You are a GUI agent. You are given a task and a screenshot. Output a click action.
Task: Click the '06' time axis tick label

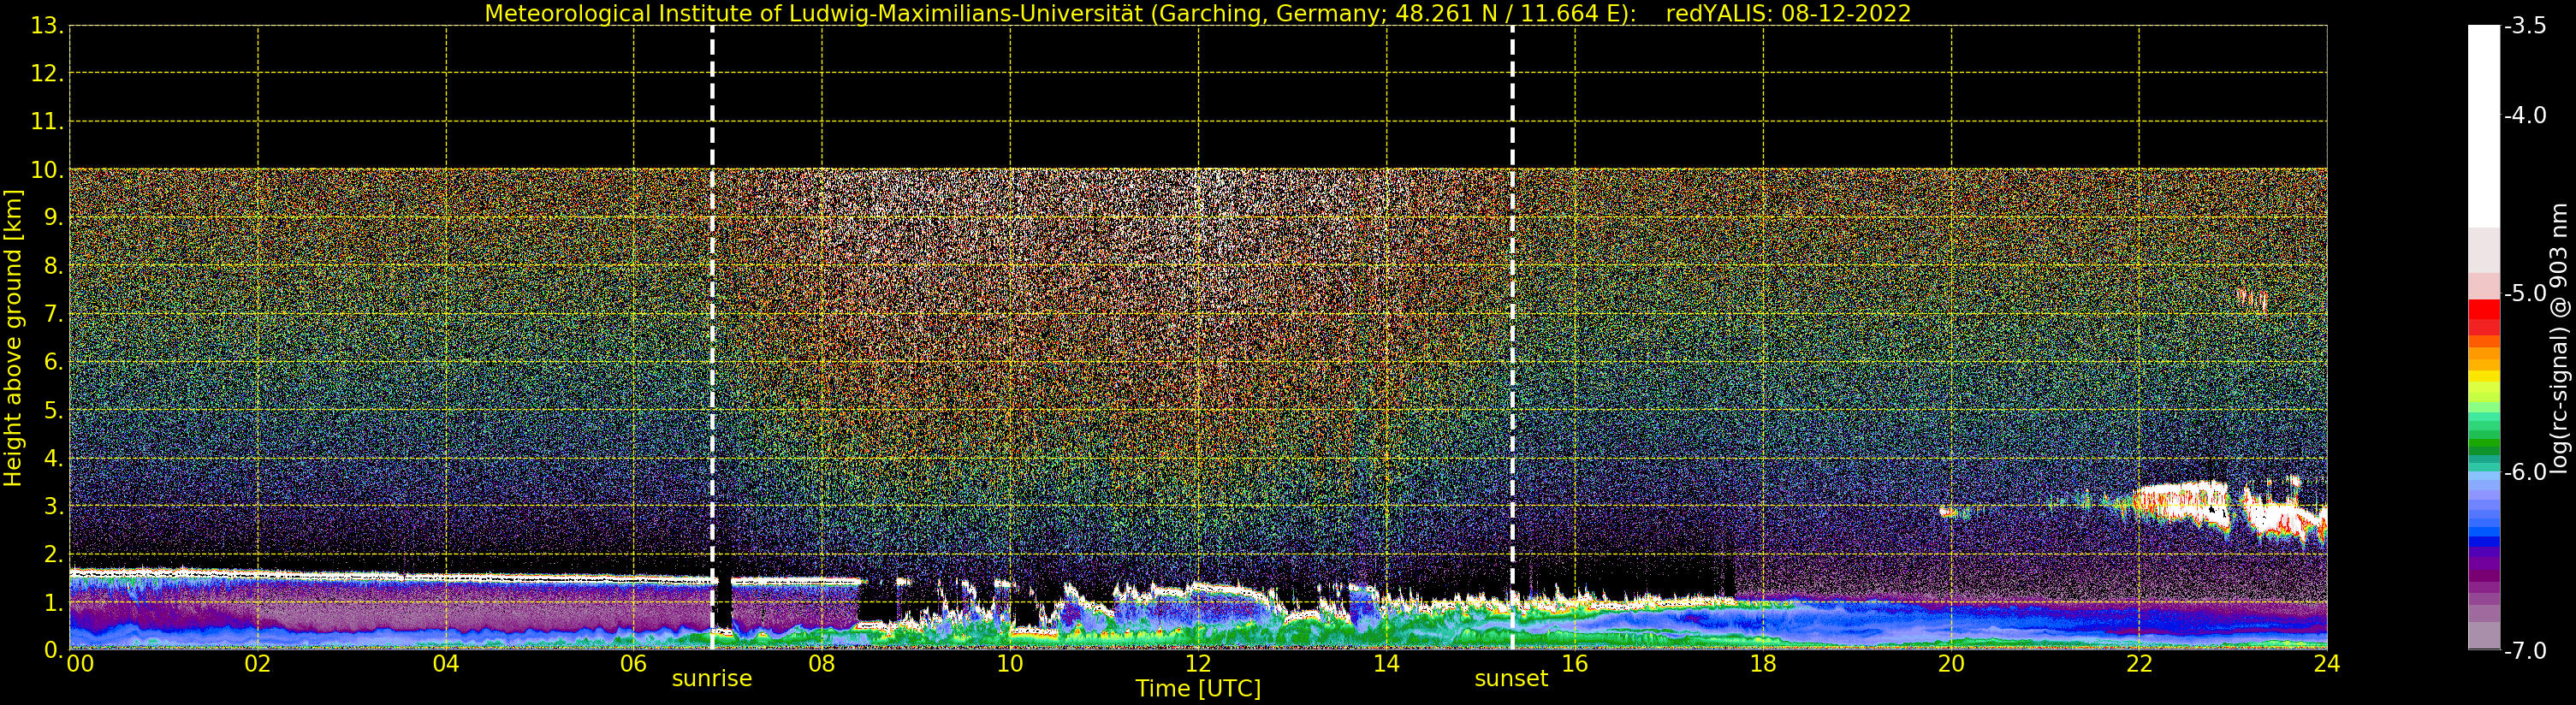click(634, 664)
